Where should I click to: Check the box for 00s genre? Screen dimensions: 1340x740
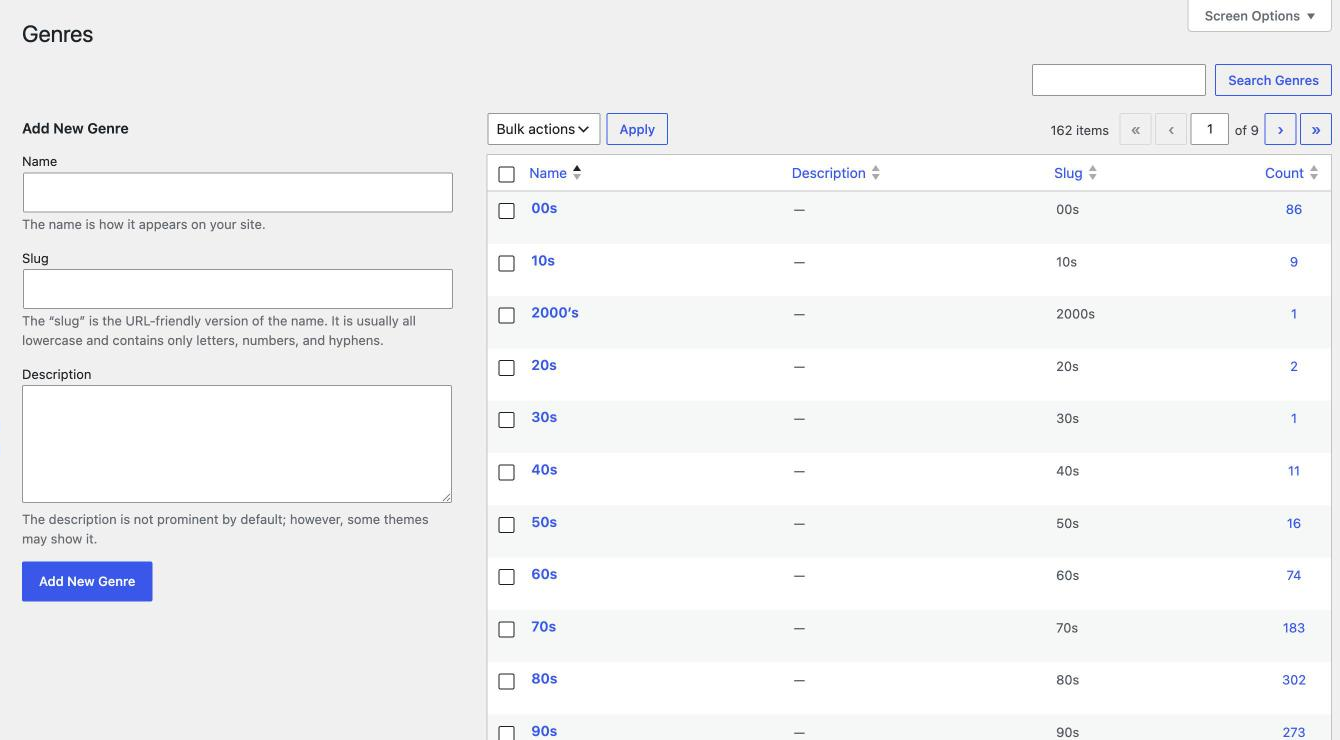coord(507,211)
